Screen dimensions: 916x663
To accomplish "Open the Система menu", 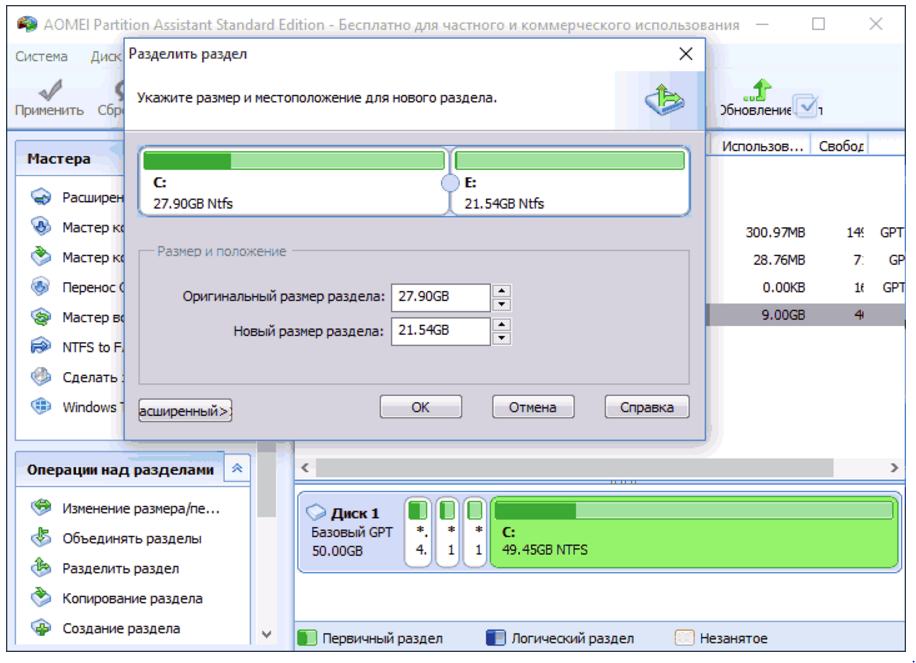I will [x=41, y=56].
